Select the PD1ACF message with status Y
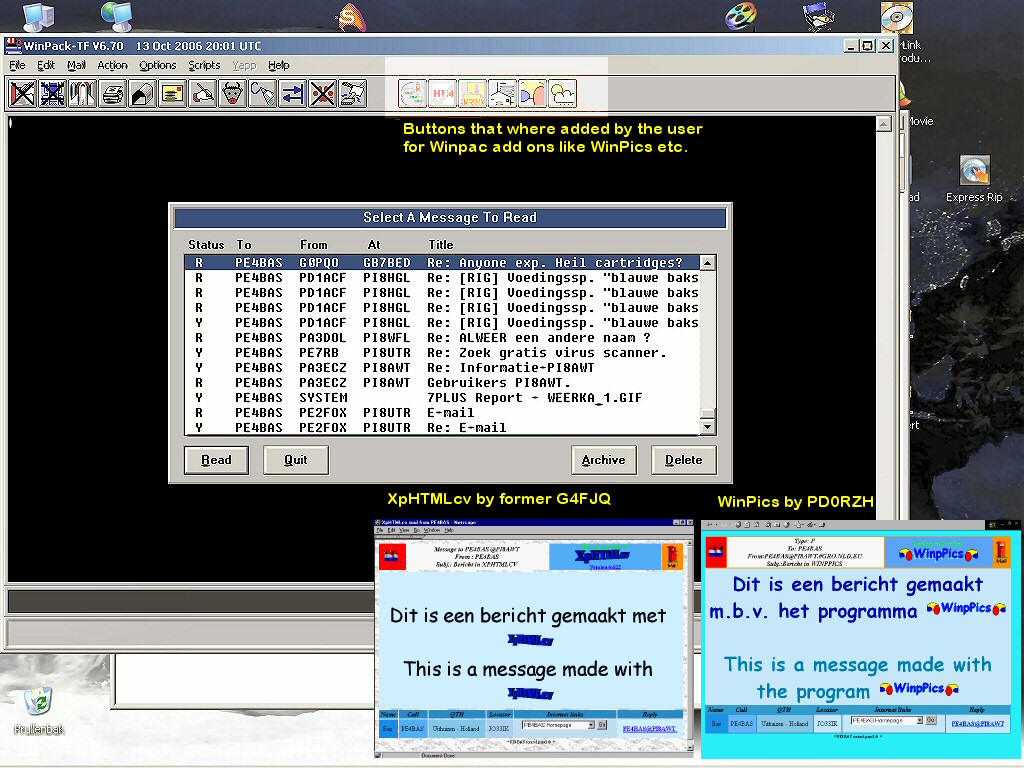This screenshot has width=1024, height=768. pos(441,323)
